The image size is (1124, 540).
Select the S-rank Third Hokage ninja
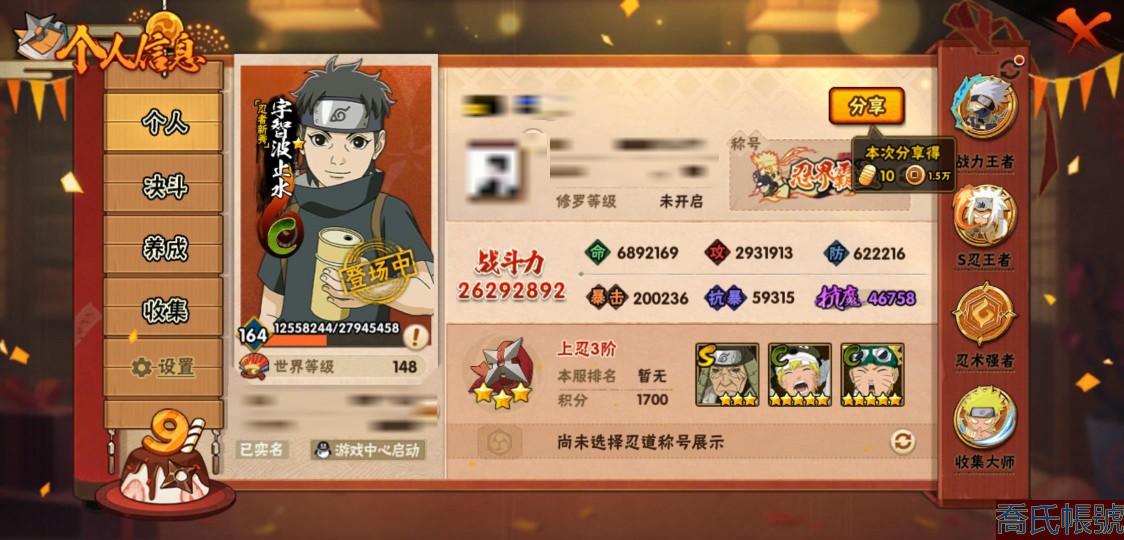tap(727, 375)
